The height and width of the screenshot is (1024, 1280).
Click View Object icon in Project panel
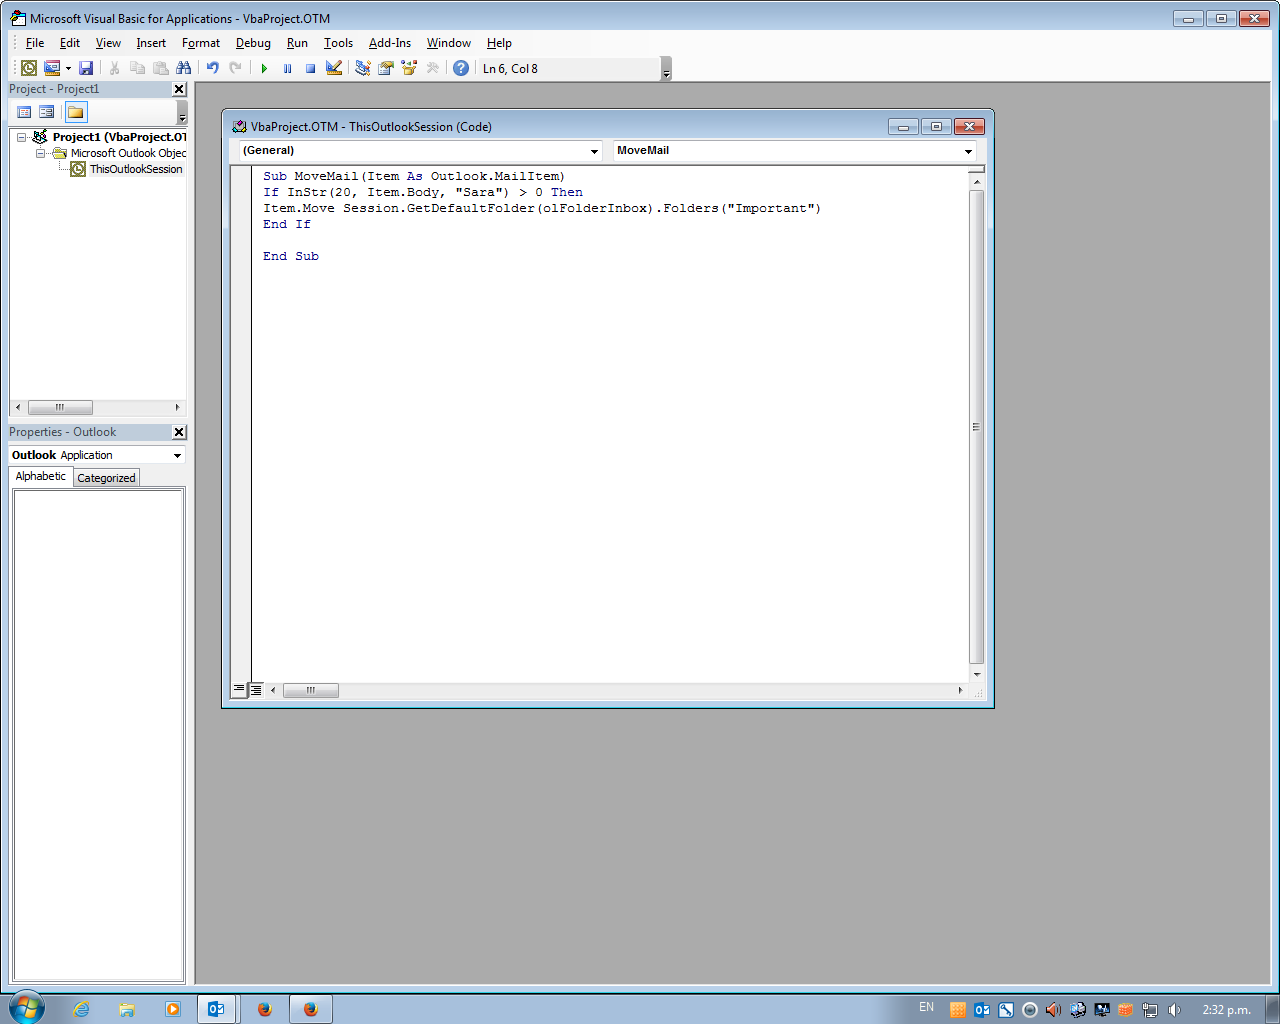[46, 112]
